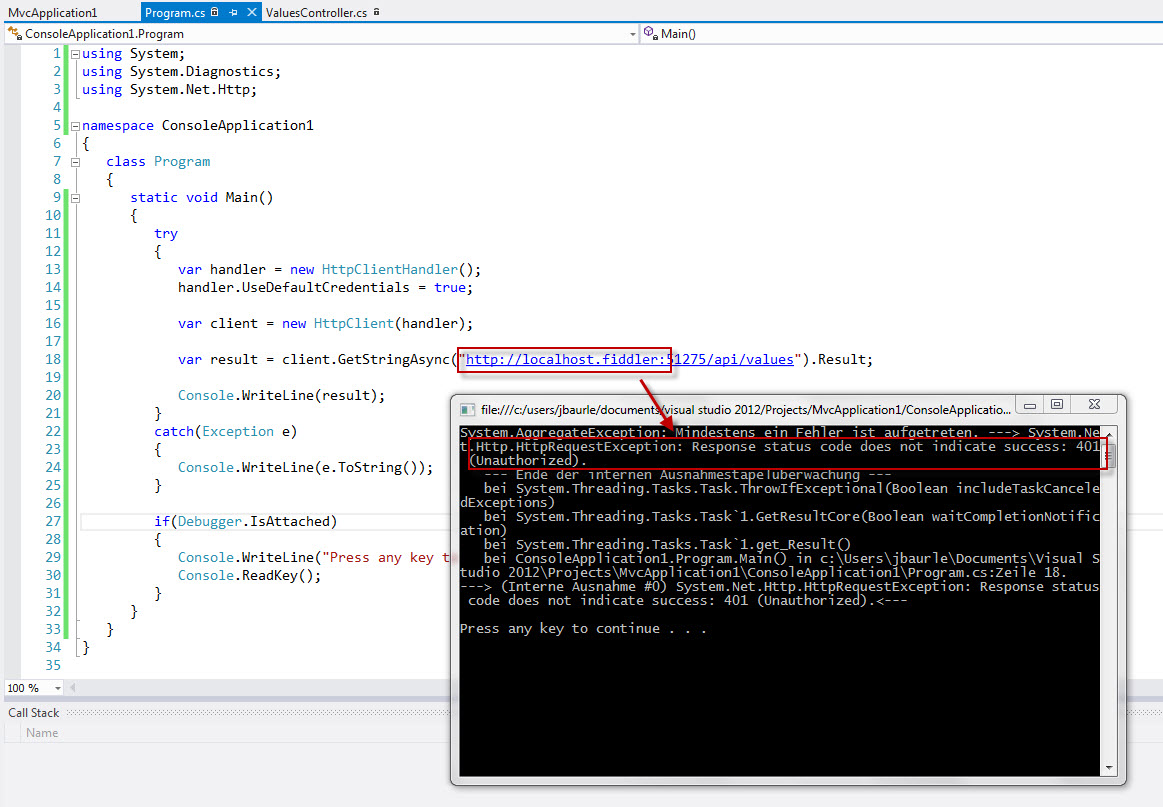Switch to the ValuesController.cs tab
This screenshot has height=807, width=1163.
tap(316, 13)
